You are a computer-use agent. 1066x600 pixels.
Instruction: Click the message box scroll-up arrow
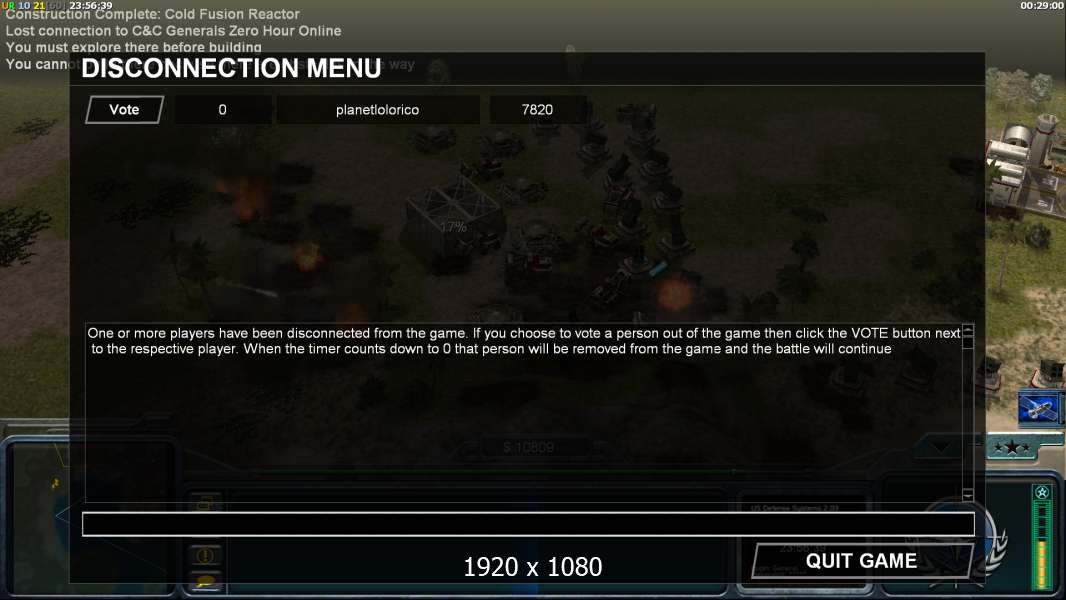[x=967, y=331]
